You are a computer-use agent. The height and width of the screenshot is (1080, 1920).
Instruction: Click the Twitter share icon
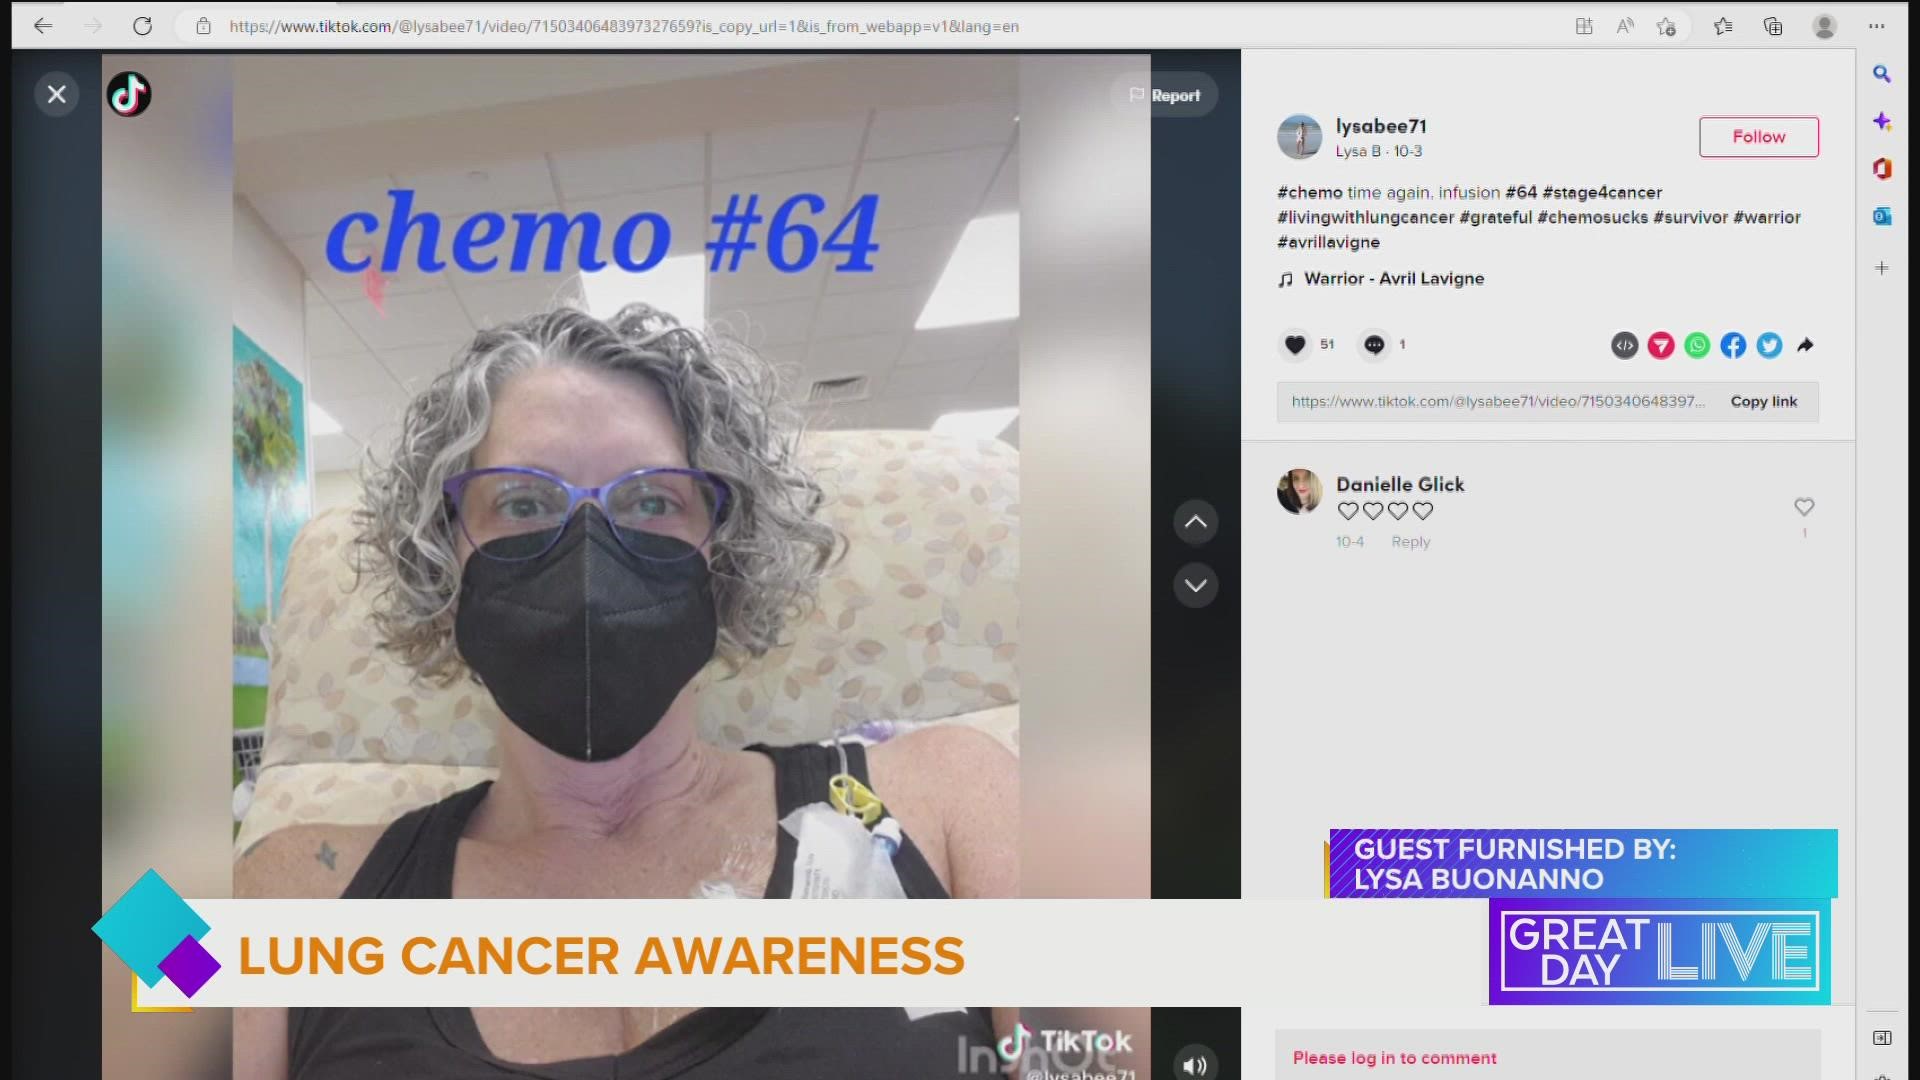tap(1770, 344)
